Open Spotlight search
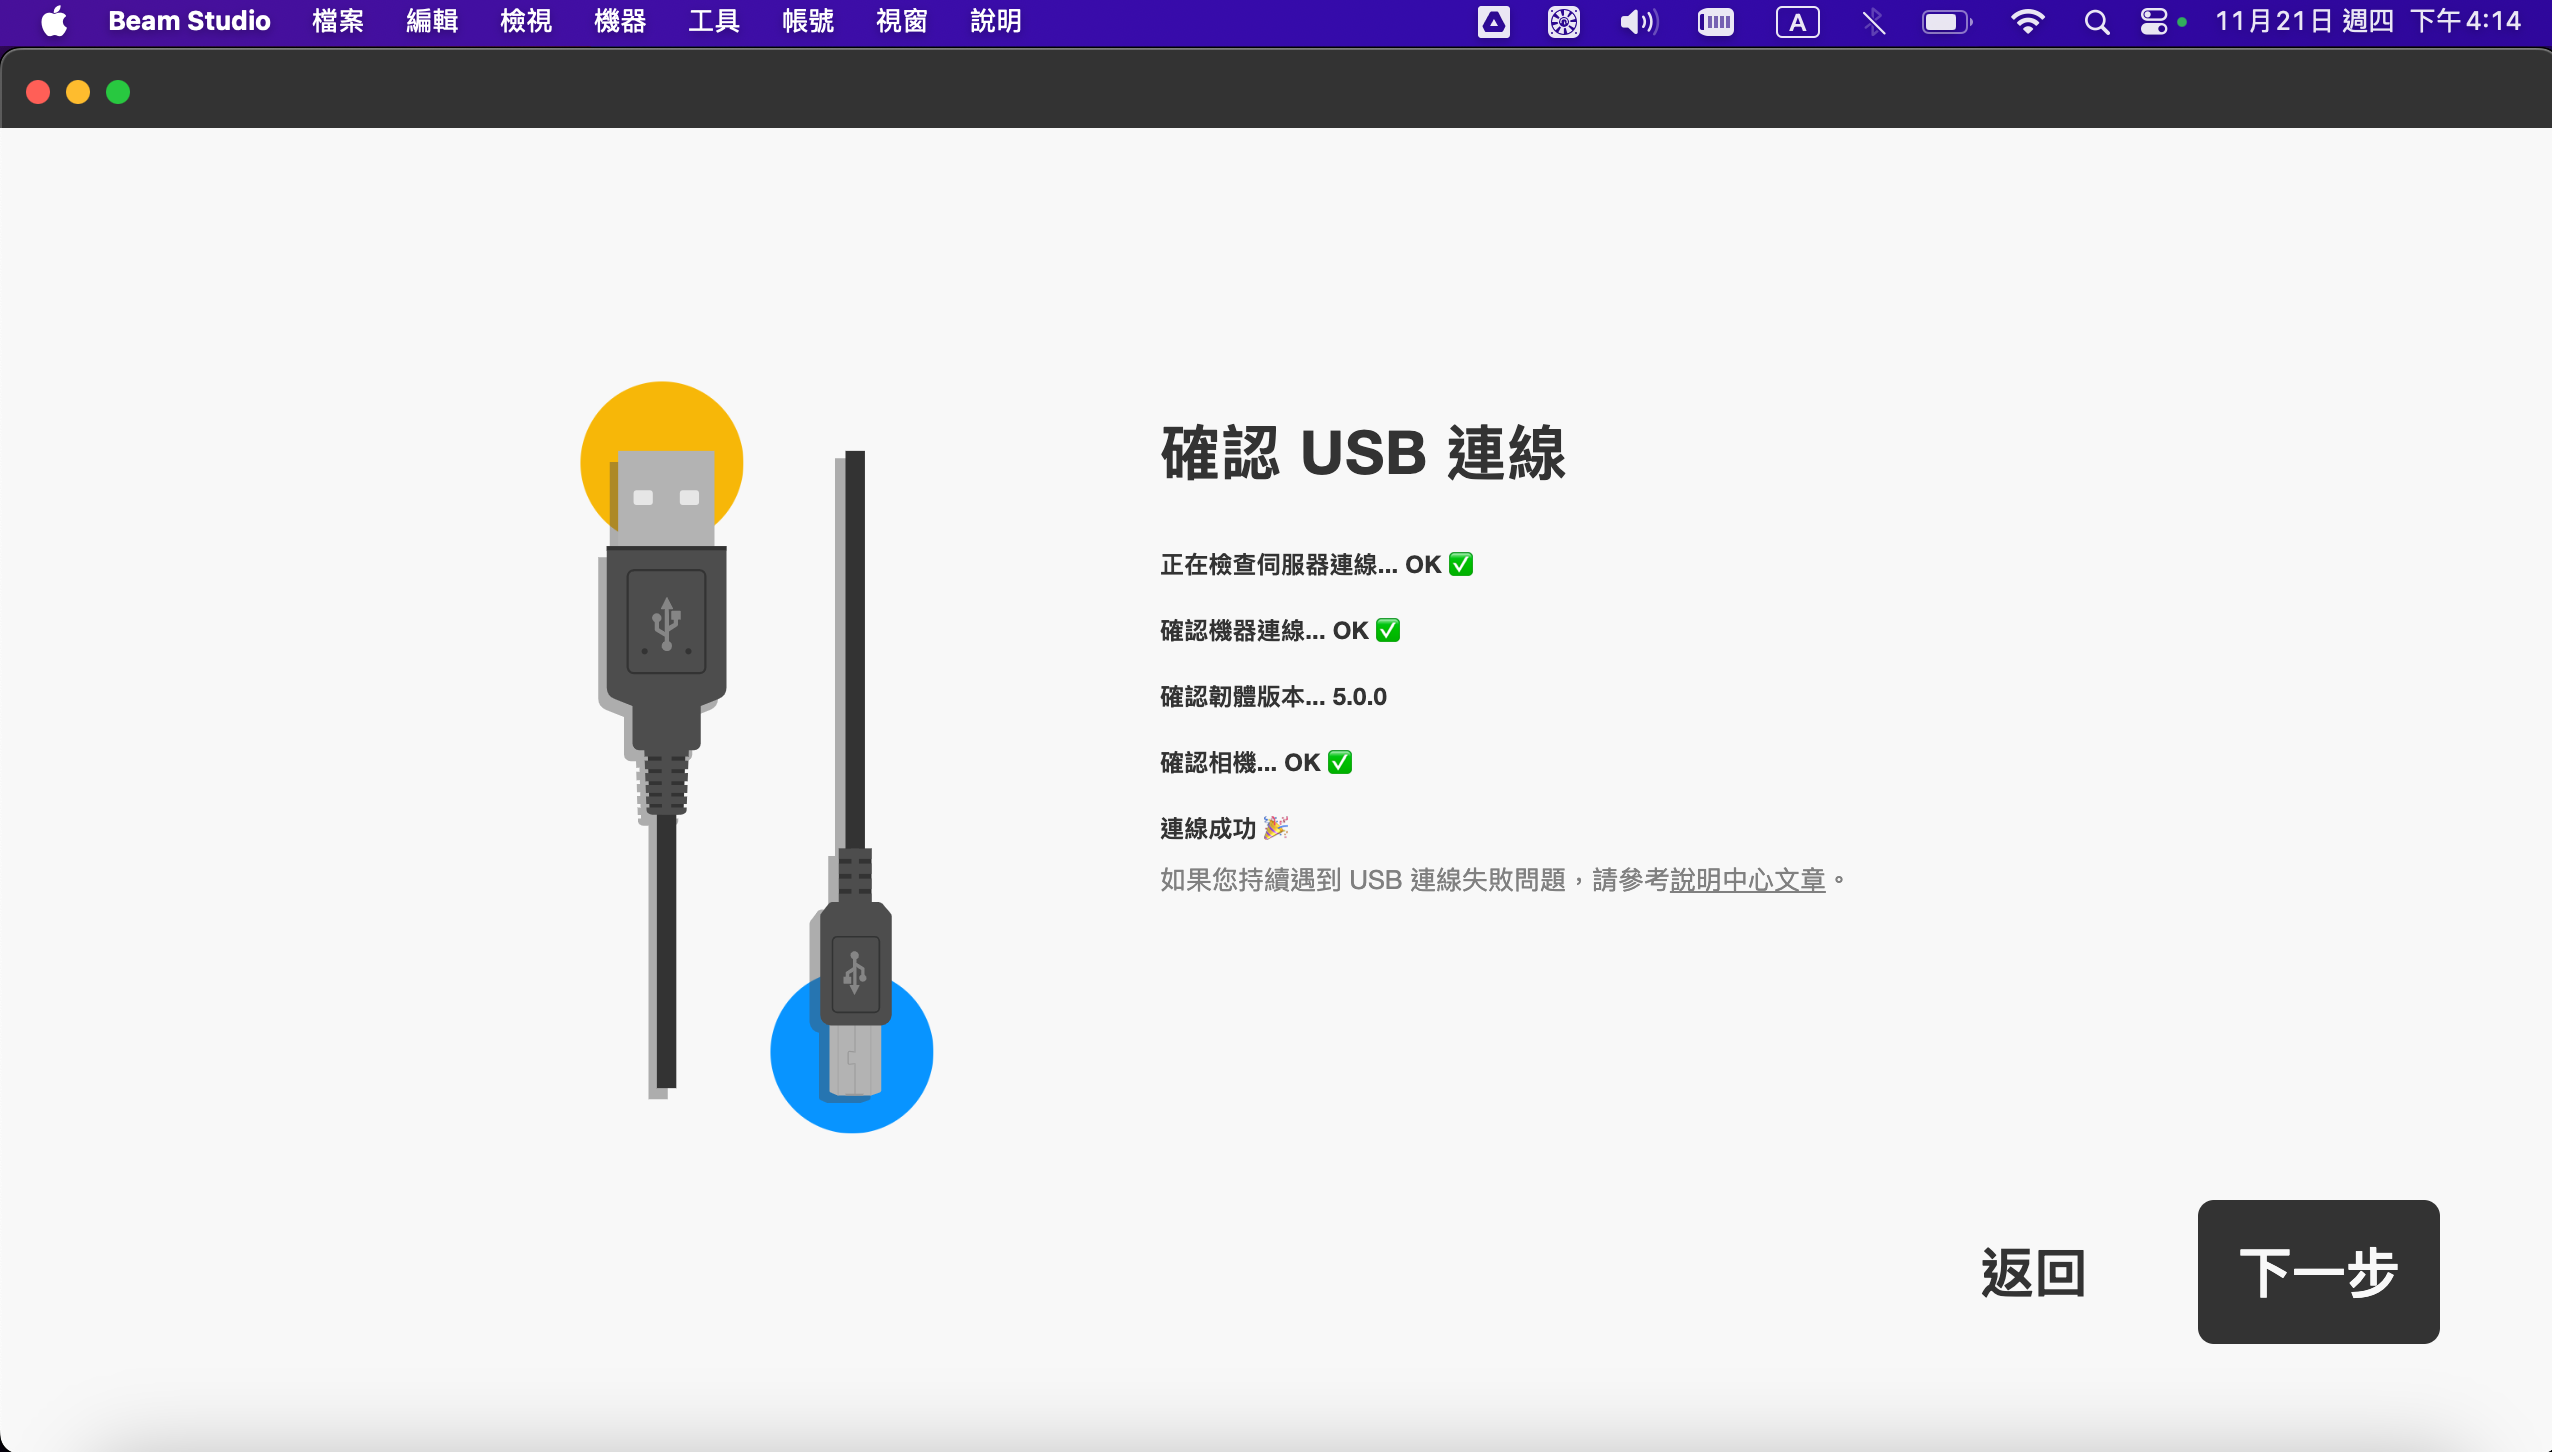Screen dimensions: 2552x1452 pyautogui.click(x=2097, y=22)
